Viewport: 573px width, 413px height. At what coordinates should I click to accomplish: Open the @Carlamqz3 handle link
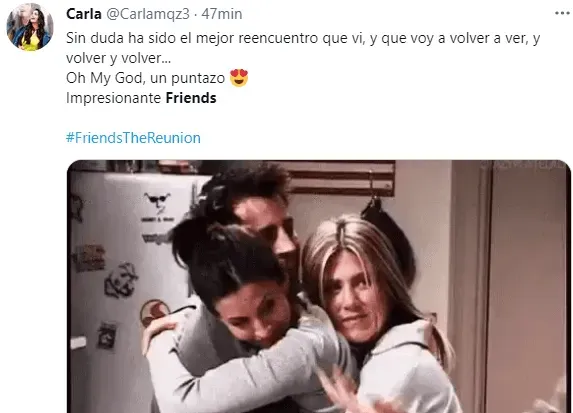pyautogui.click(x=148, y=14)
